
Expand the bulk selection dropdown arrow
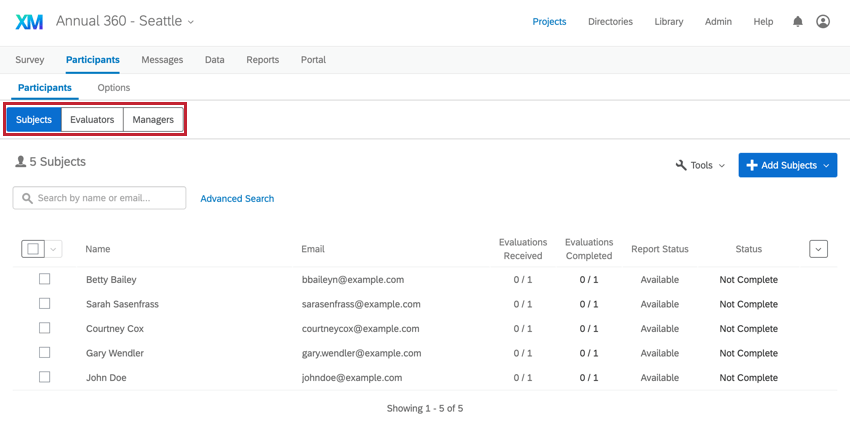(53, 249)
